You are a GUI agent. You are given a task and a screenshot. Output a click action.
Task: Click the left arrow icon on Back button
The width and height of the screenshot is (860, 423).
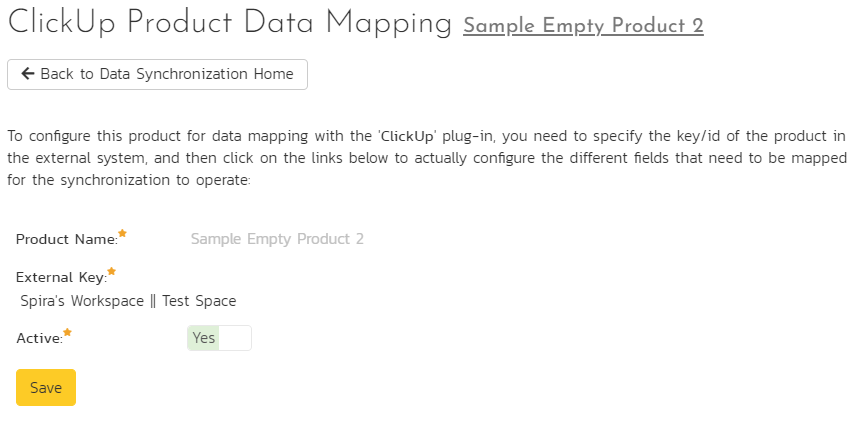pyautogui.click(x=28, y=74)
